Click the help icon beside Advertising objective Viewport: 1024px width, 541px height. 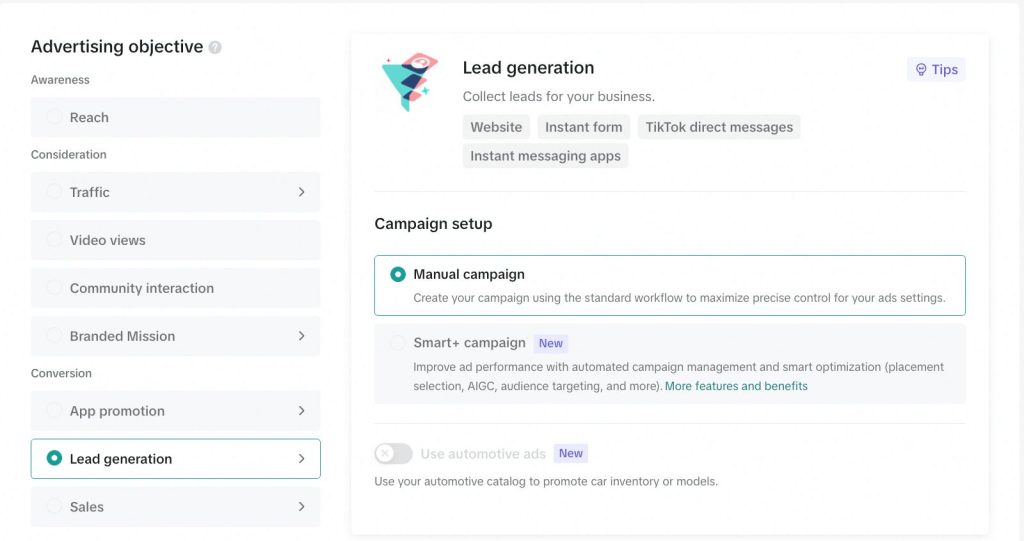215,48
